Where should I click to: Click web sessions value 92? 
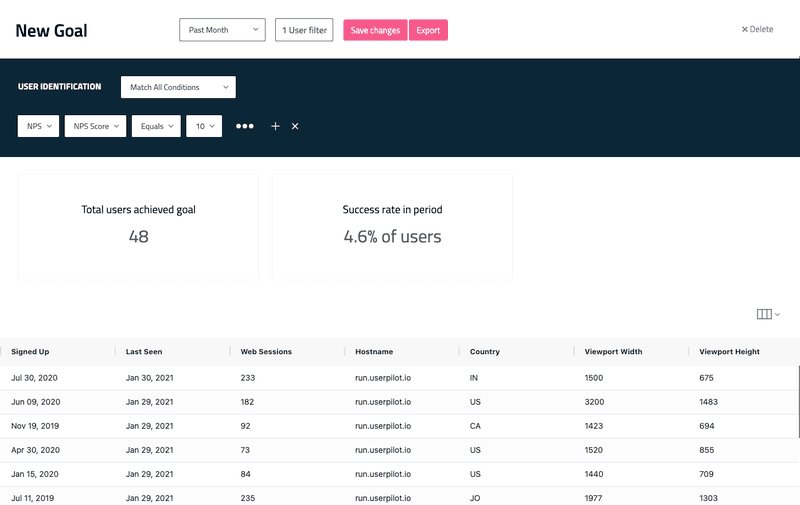245,426
